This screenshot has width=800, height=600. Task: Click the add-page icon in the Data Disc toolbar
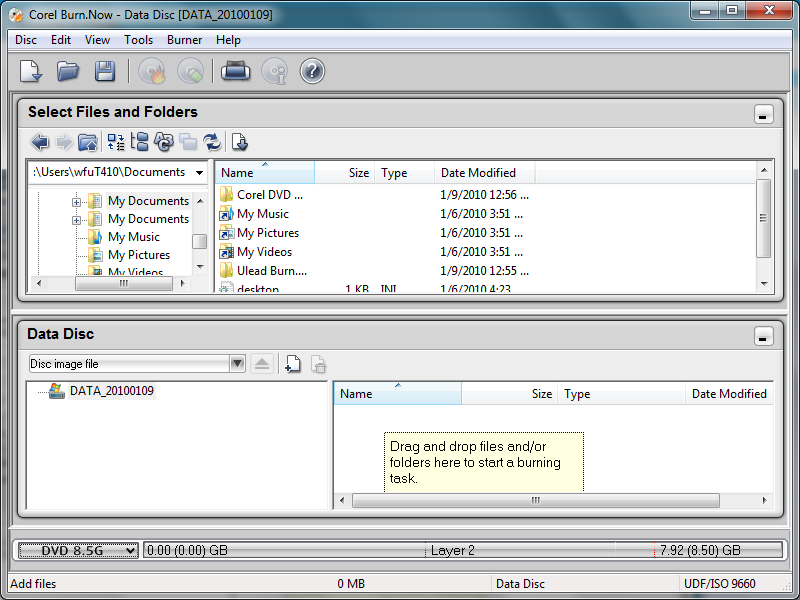(293, 364)
